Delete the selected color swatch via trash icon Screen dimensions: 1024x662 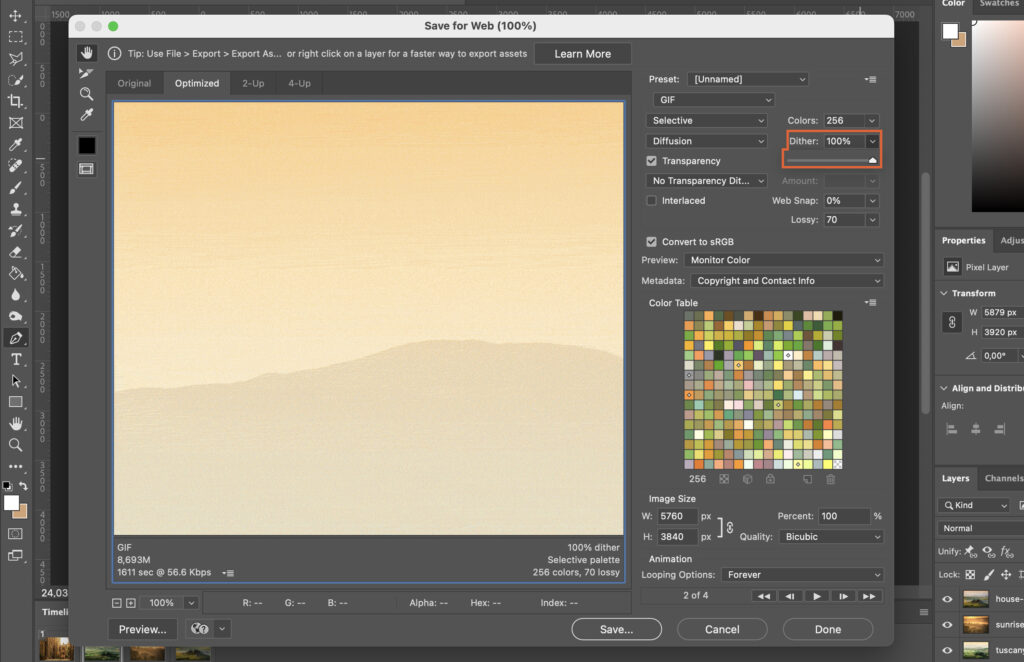click(x=830, y=479)
